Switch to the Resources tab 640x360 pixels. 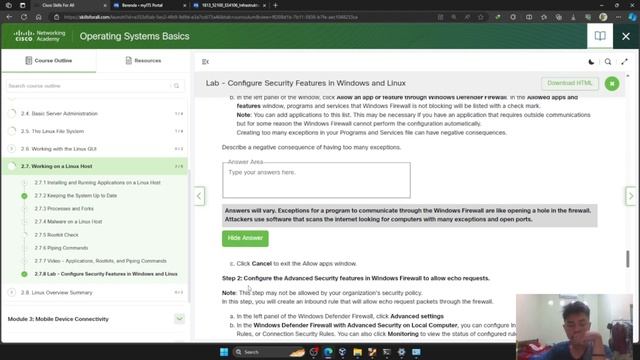pos(143,60)
